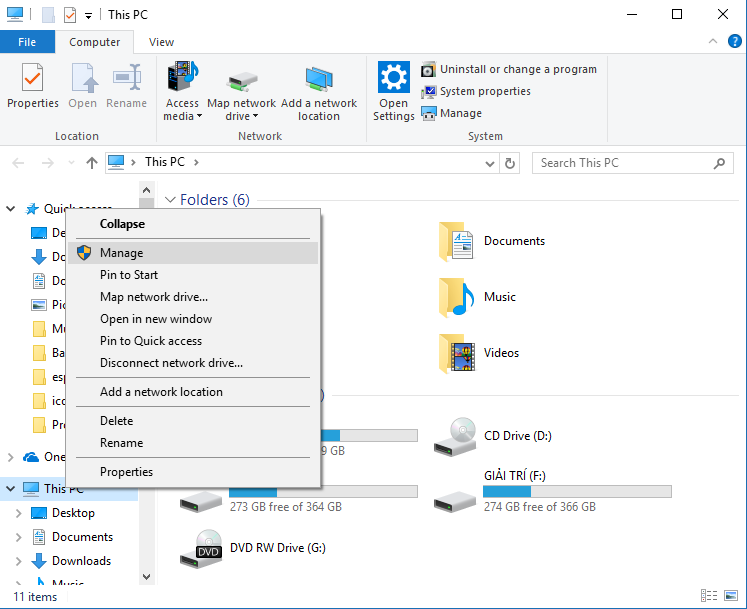Click Uninstall or change a program
The width and height of the screenshot is (747, 609).
[518, 69]
